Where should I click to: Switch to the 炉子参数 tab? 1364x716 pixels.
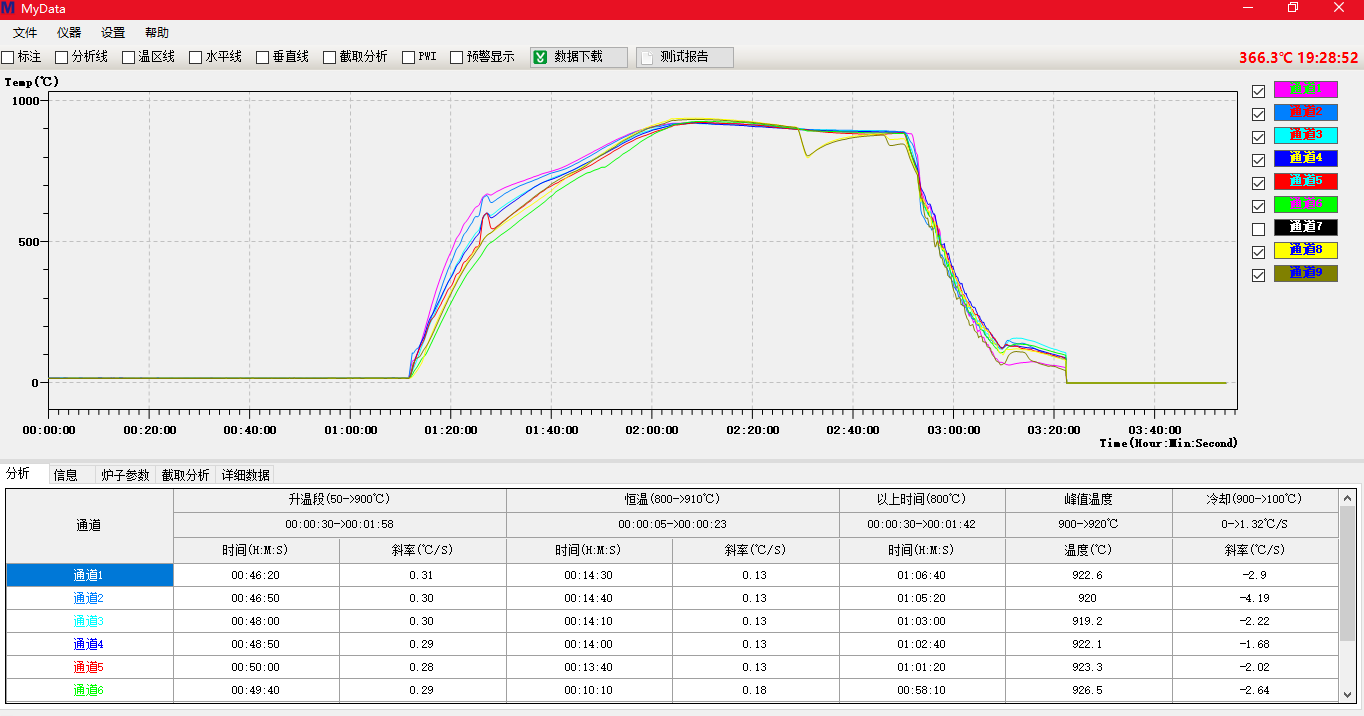125,475
